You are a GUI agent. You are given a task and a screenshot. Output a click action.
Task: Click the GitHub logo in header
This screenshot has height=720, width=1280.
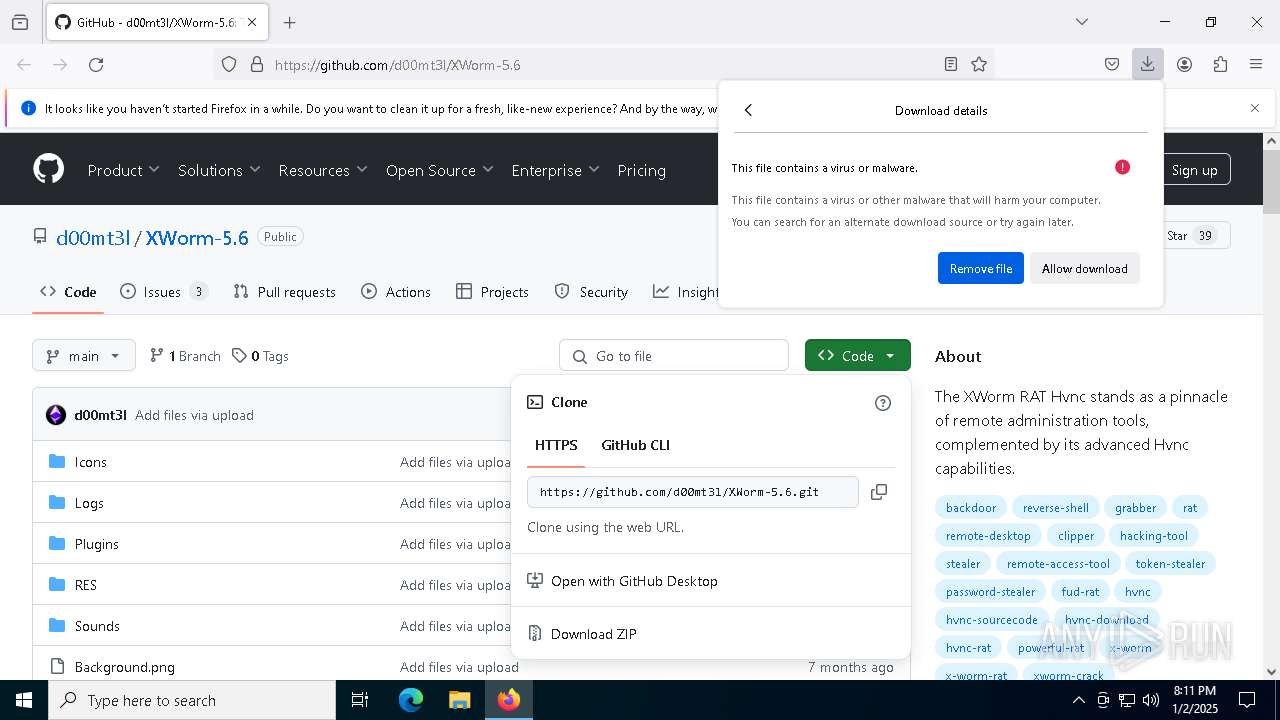click(48, 169)
